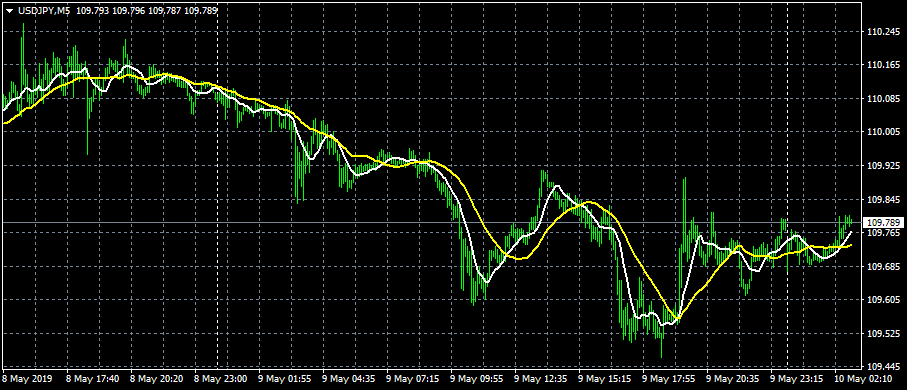The image size is (907, 390).
Task: Select the highlighted 109.789 current price tag
Action: coord(883,223)
